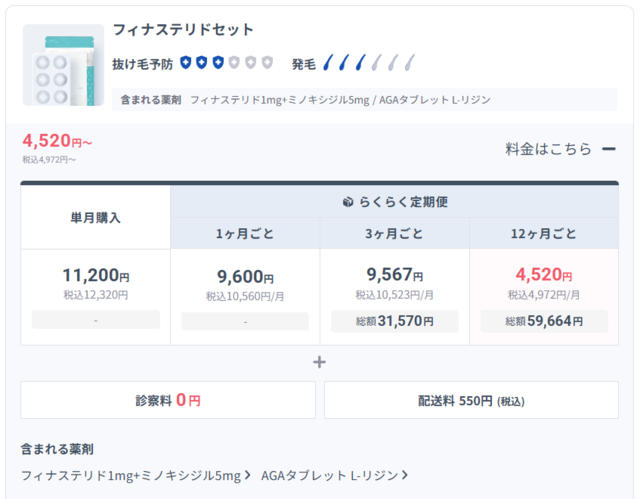This screenshot has height=499, width=640.
Task: Click the last gray shield rating icon
Action: (267, 63)
